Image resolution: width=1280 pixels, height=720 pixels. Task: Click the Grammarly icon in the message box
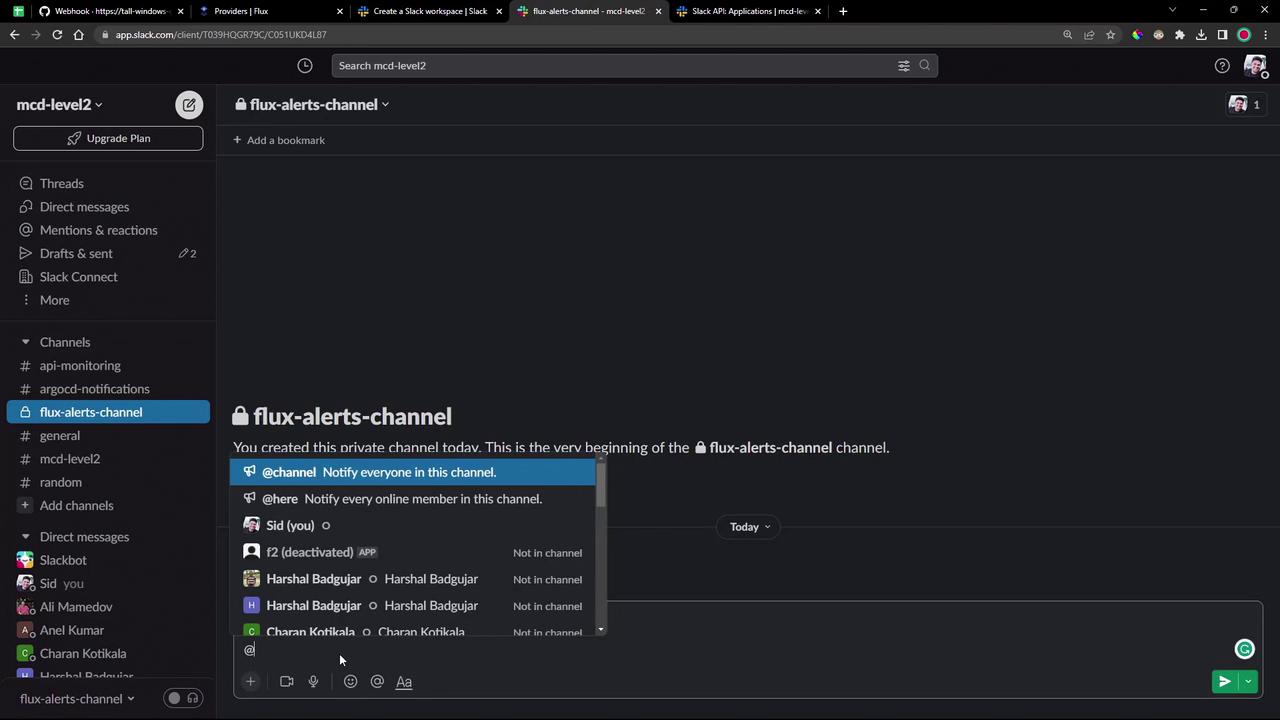pos(1245,650)
